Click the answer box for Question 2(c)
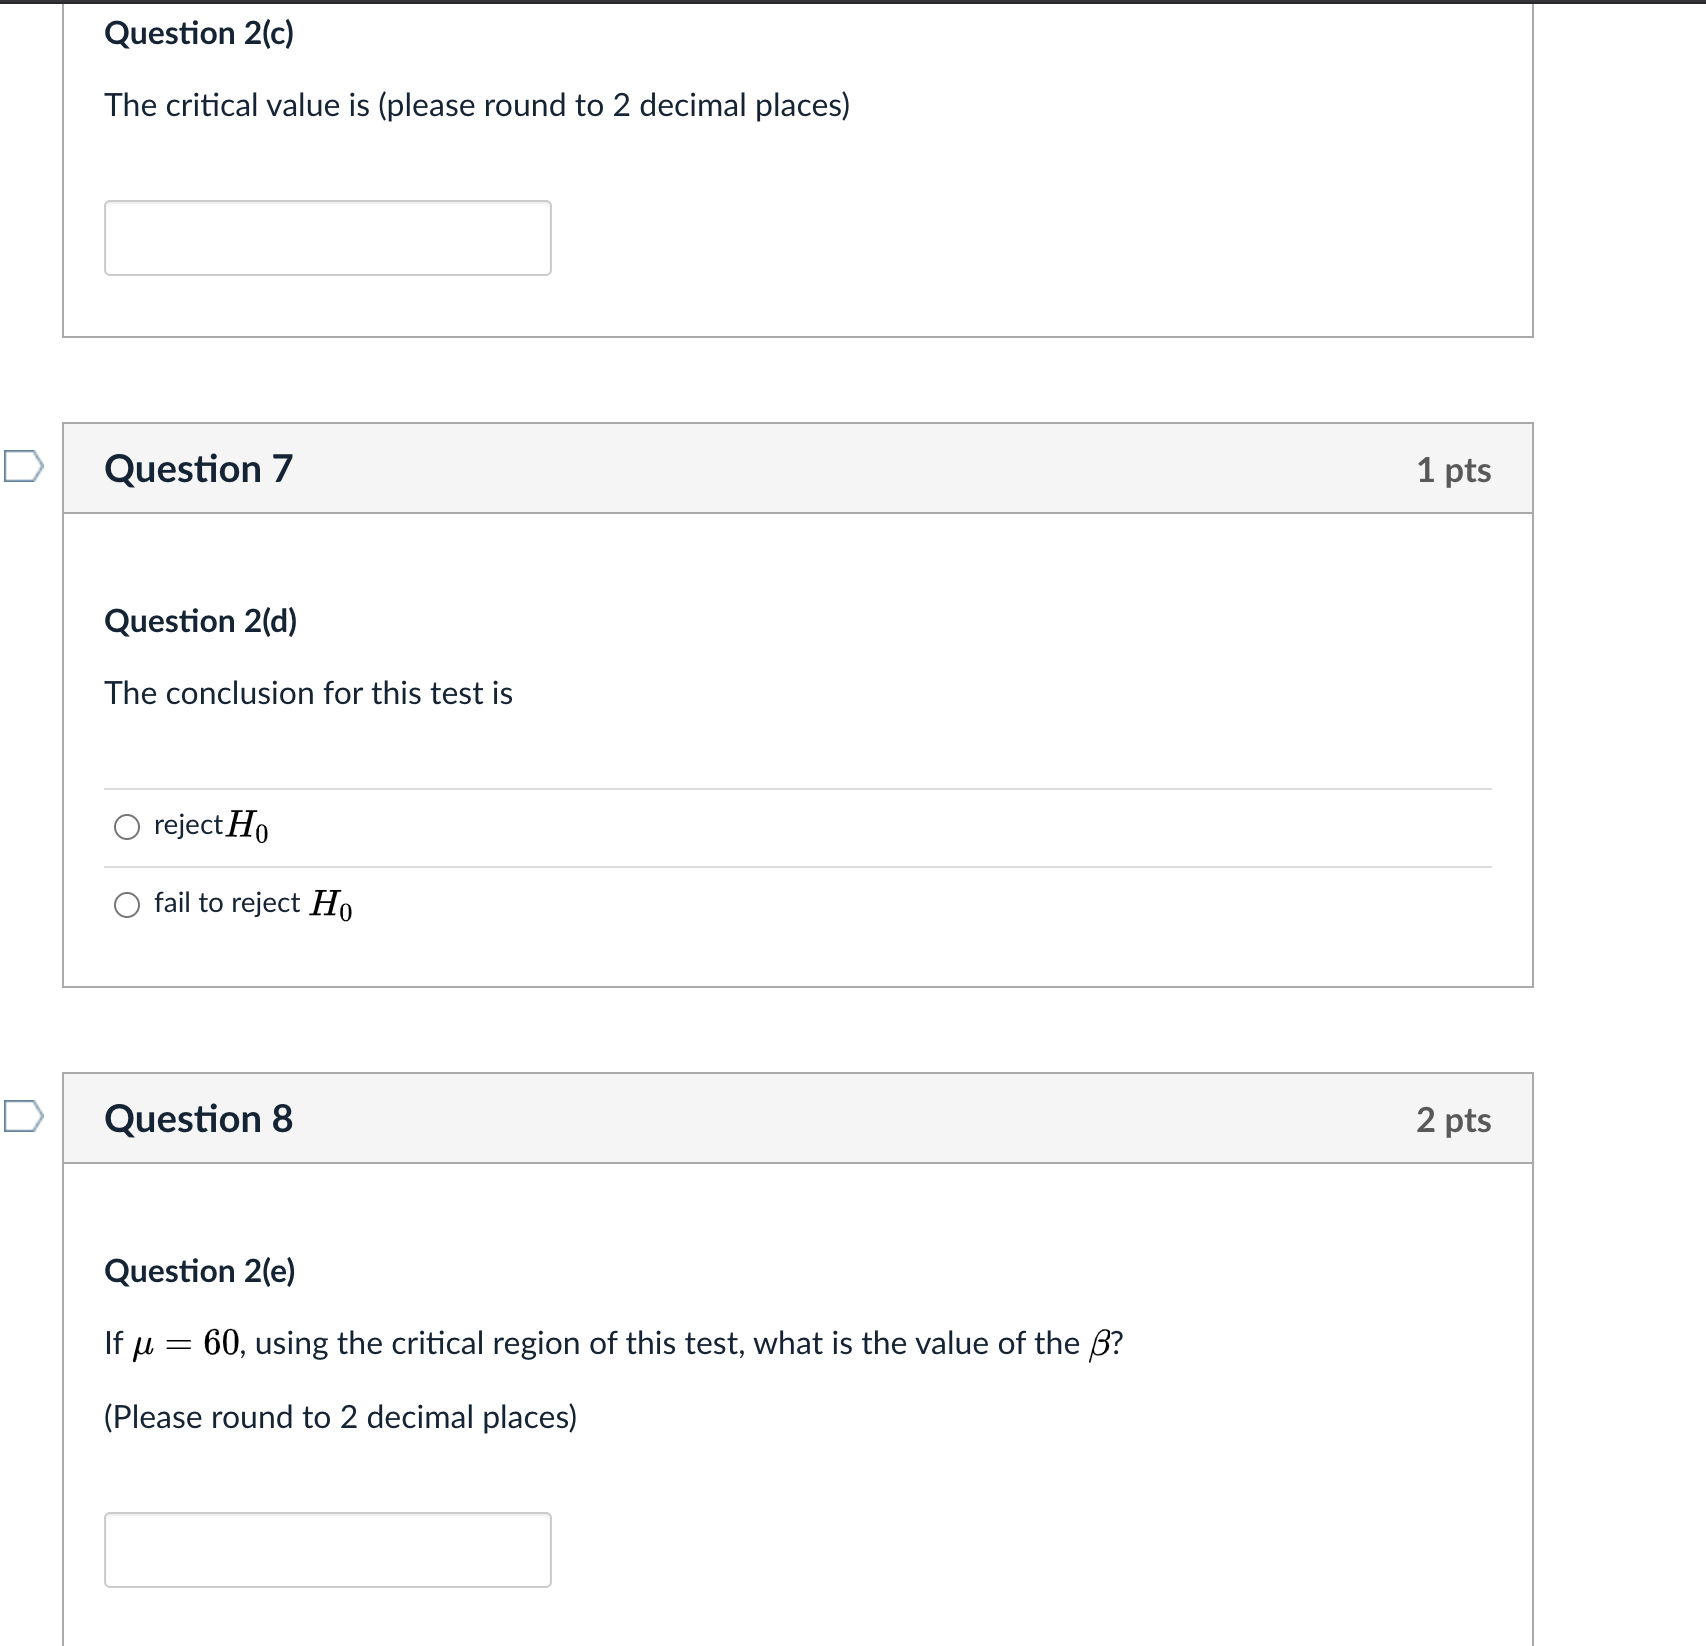The image size is (1706, 1646). coord(328,238)
